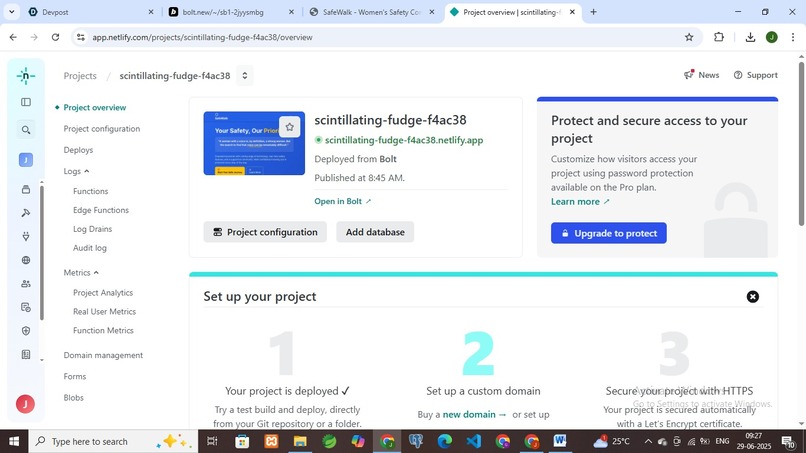View site information icon in address bar

pyautogui.click(x=81, y=37)
